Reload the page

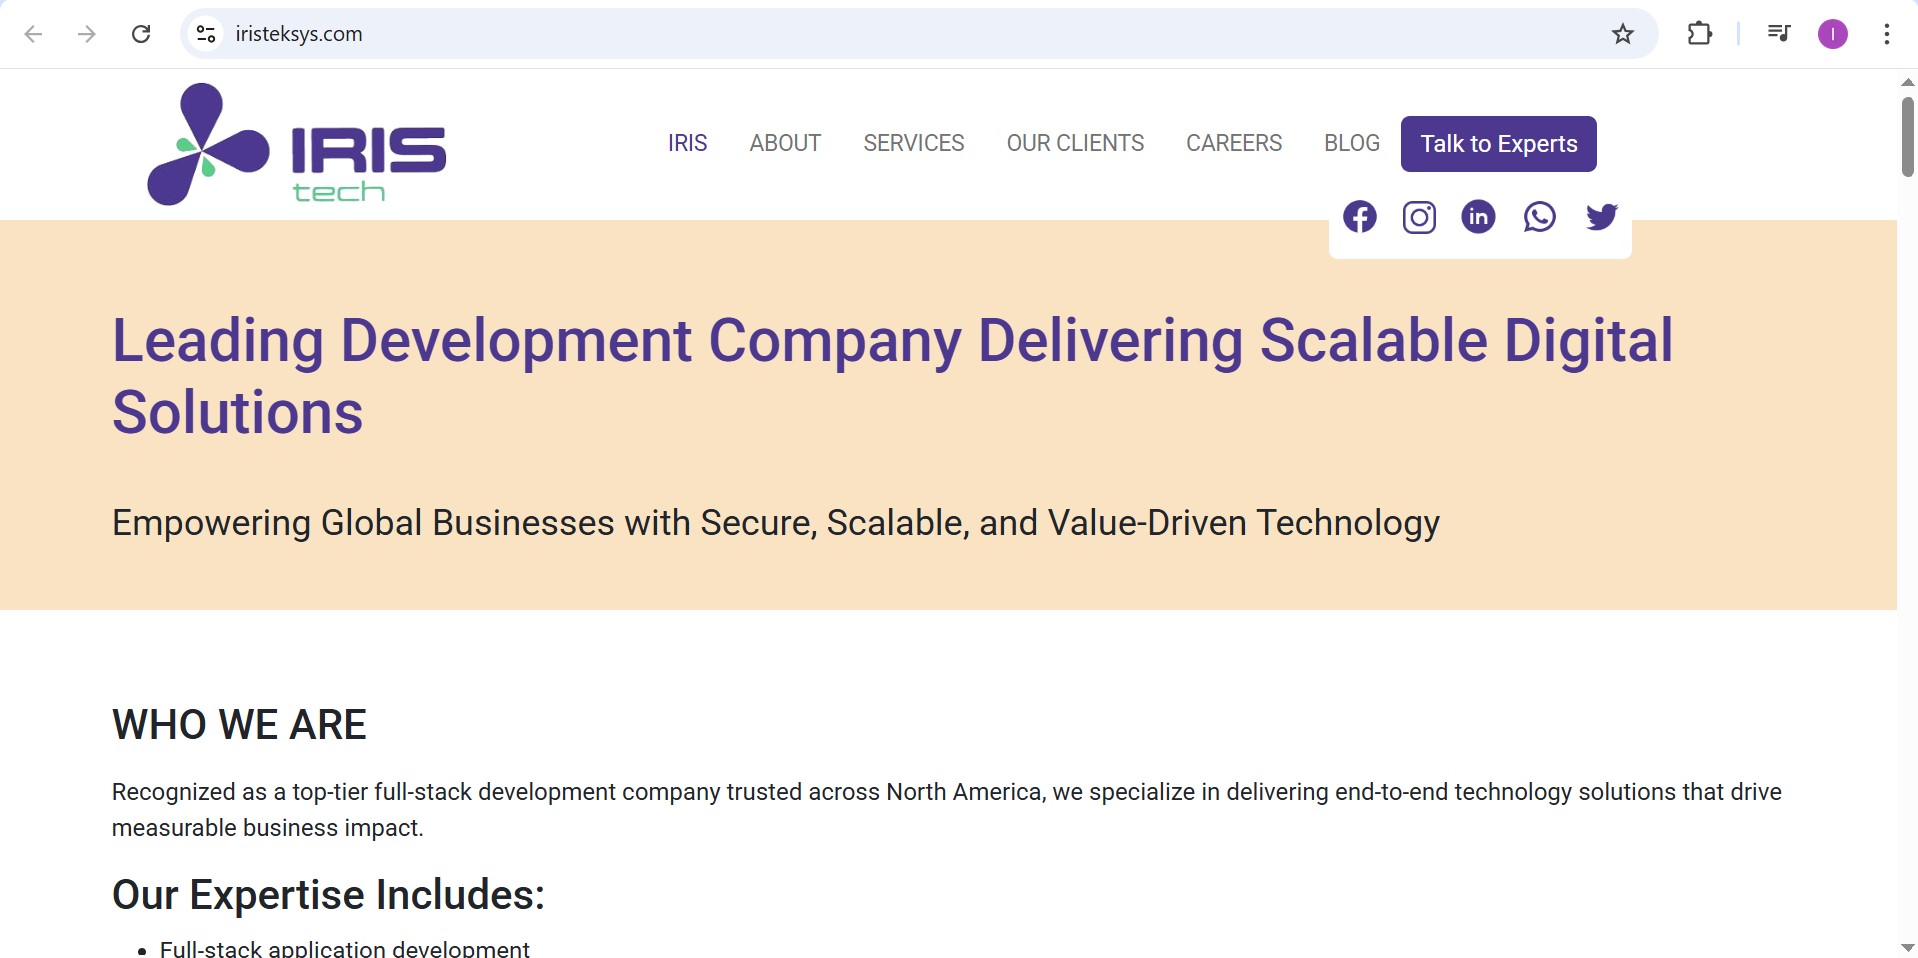click(x=141, y=34)
